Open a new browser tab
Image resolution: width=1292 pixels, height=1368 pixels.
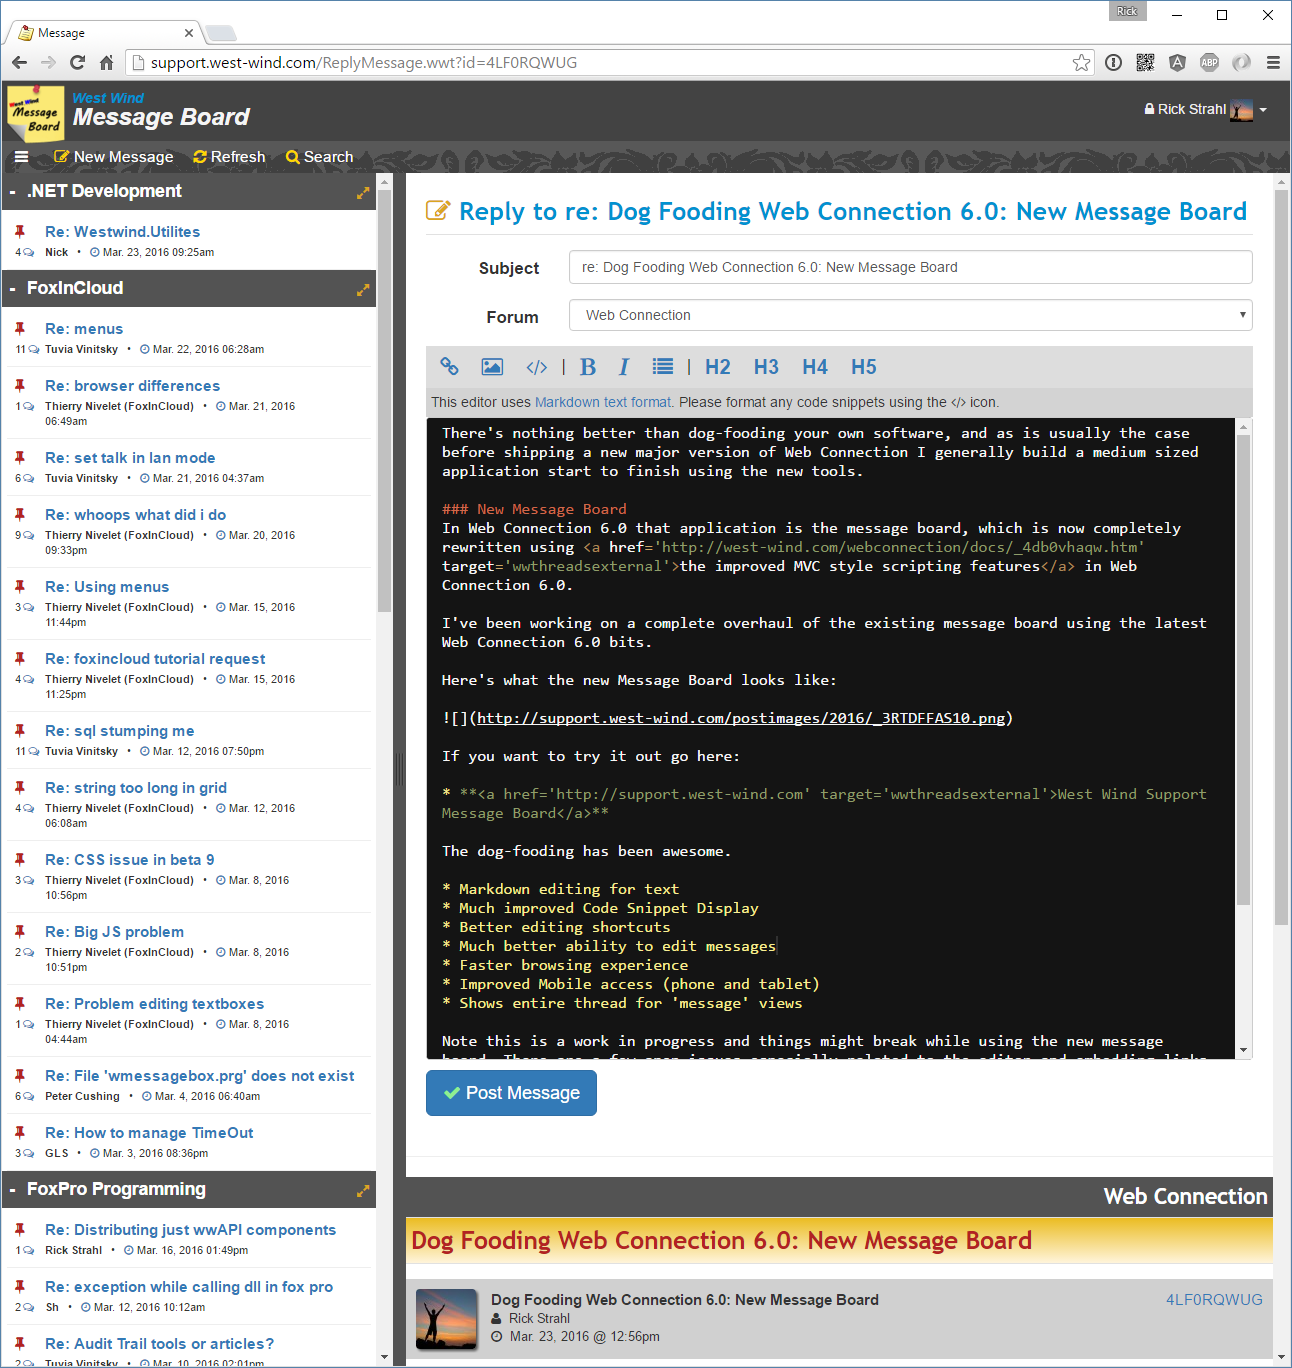[x=221, y=33]
